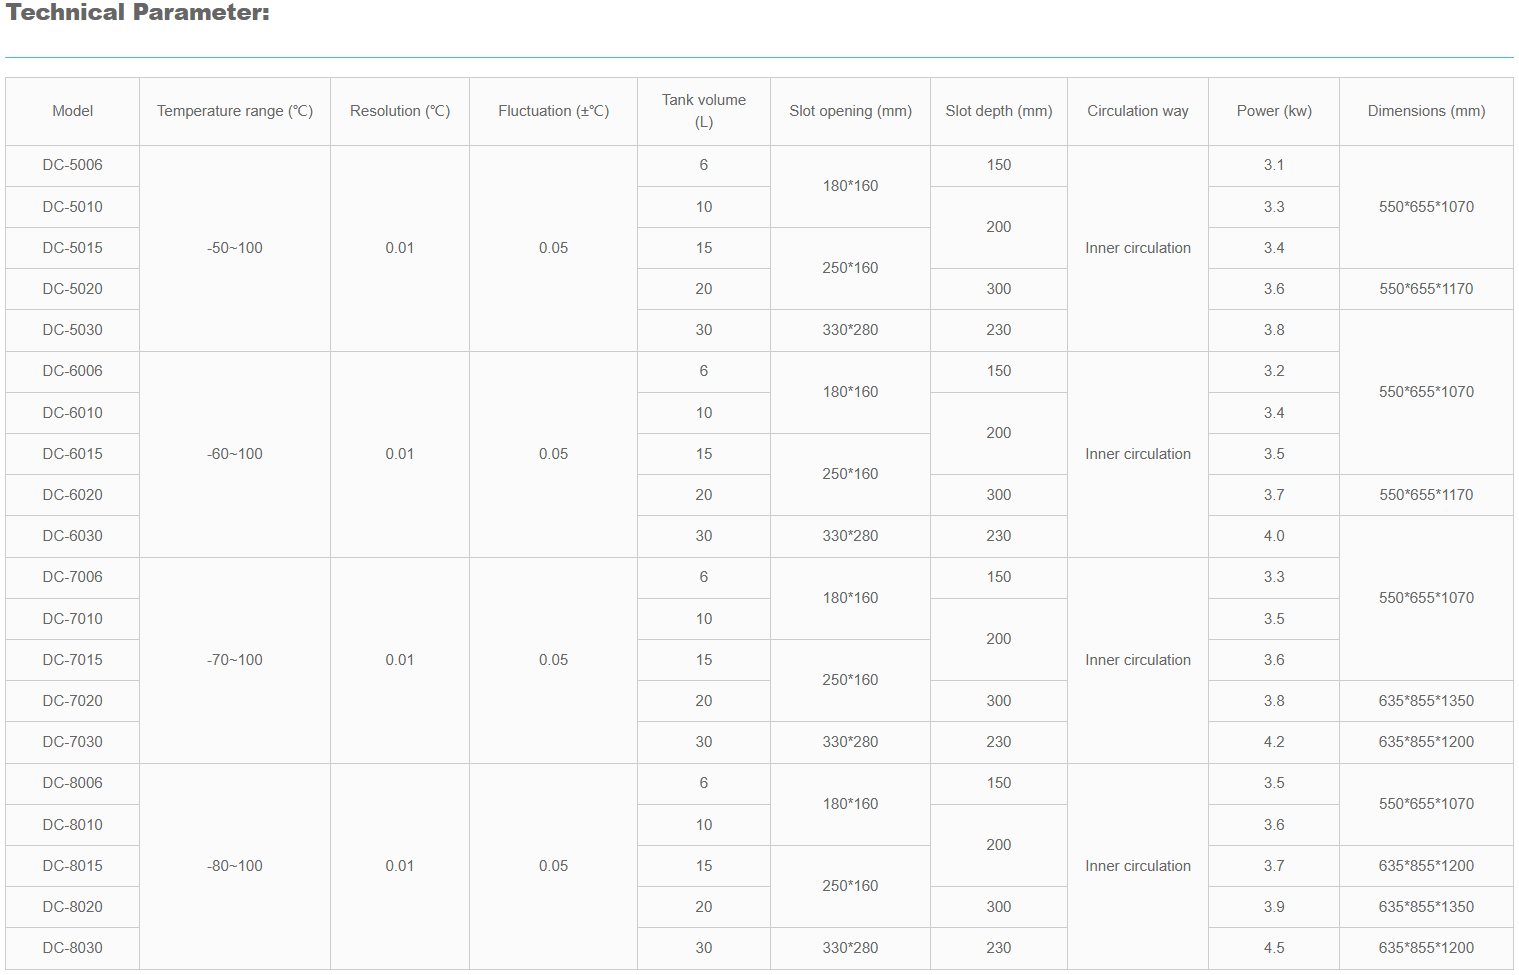The image size is (1519, 975).
Task: Select the 4.0 power value for DC-6030
Action: point(1274,536)
